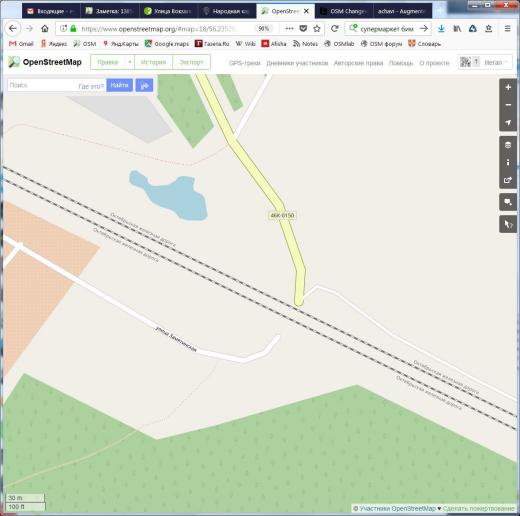Screen dimensions: 520x516
Task: Open the page actions three-dots menu
Action: (x=289, y=29)
